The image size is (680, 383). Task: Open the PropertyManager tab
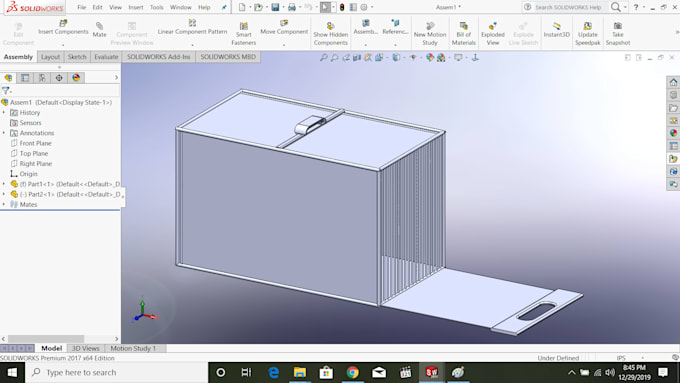25,78
